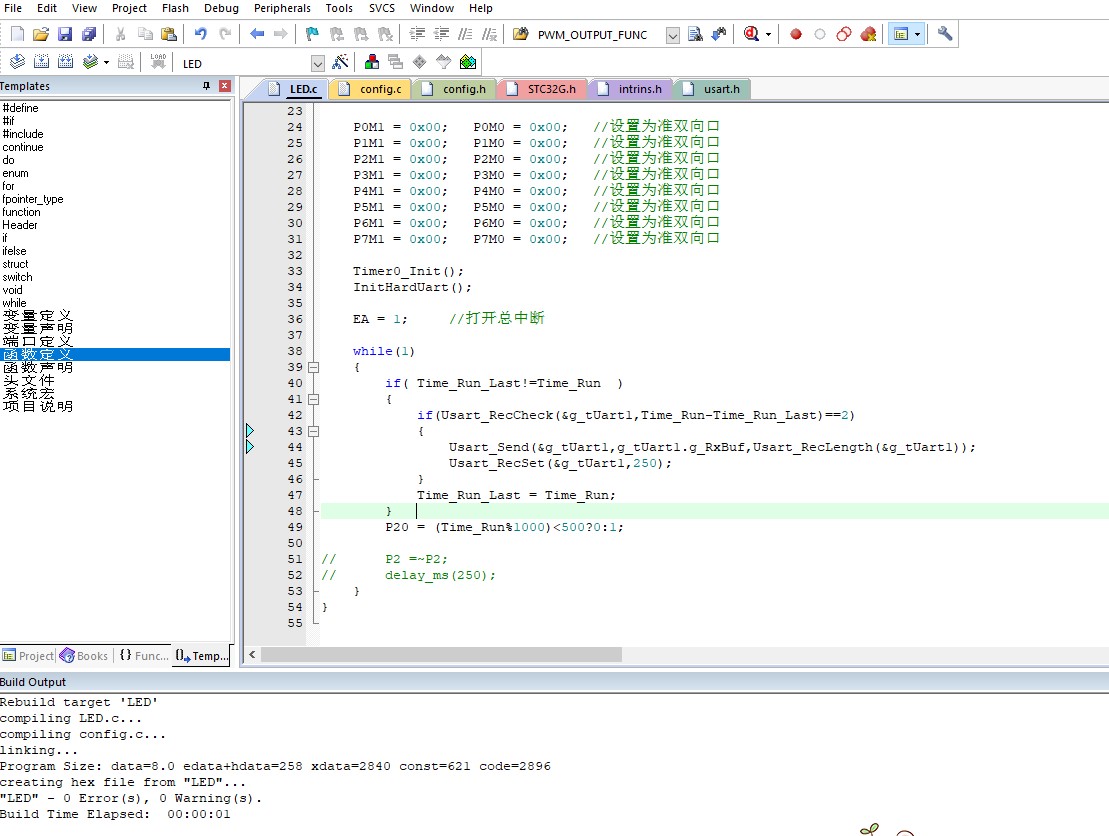This screenshot has height=836, width=1109.
Task: Show the Books panel tab
Action: pyautogui.click(x=84, y=656)
